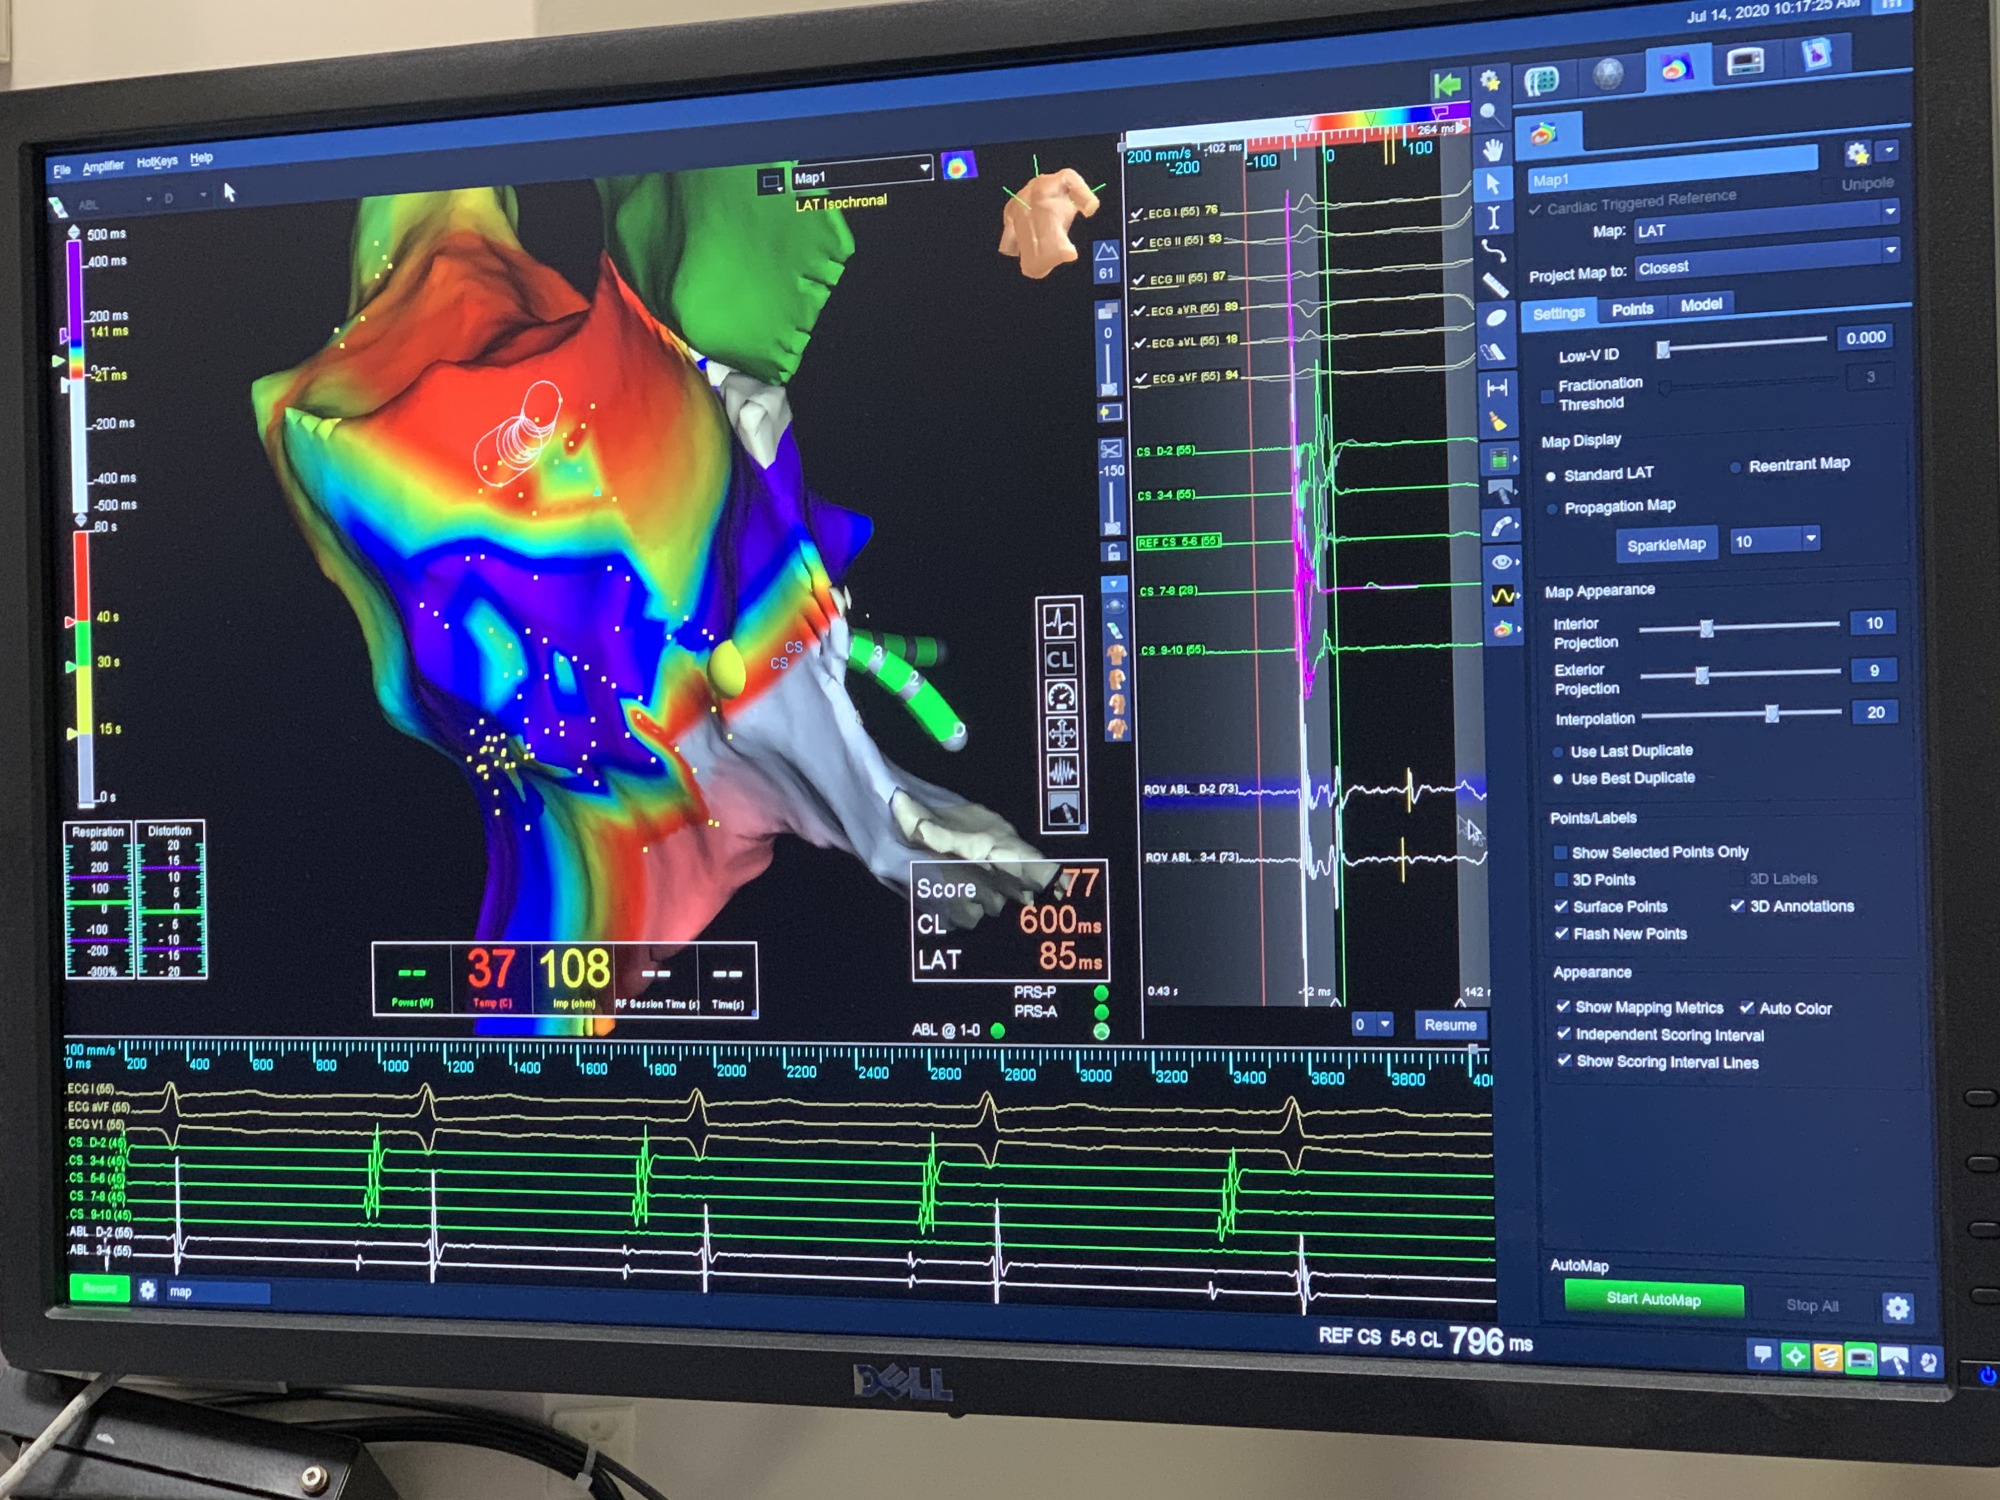Click the speedometer gauge icon
Screen dimensions: 2000x1500
(x=1061, y=696)
